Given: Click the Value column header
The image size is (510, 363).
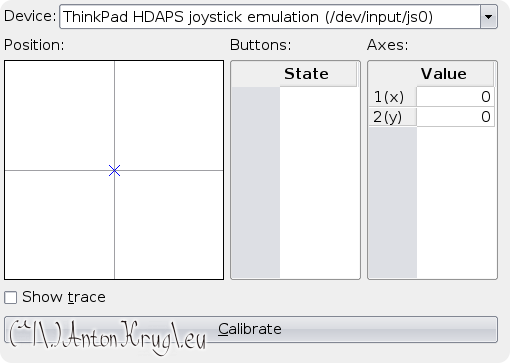Looking at the screenshot, I should click(x=443, y=74).
